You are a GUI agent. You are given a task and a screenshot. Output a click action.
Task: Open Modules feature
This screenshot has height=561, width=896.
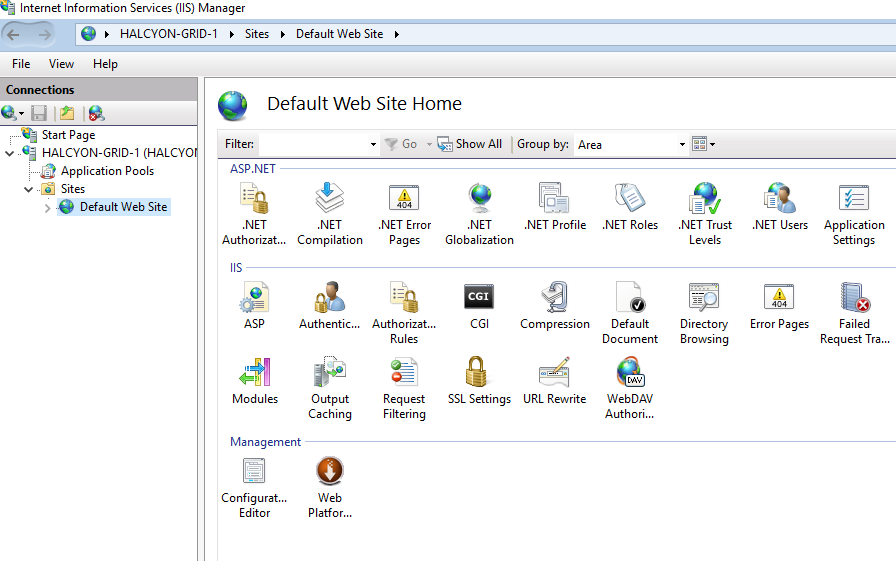pyautogui.click(x=255, y=380)
